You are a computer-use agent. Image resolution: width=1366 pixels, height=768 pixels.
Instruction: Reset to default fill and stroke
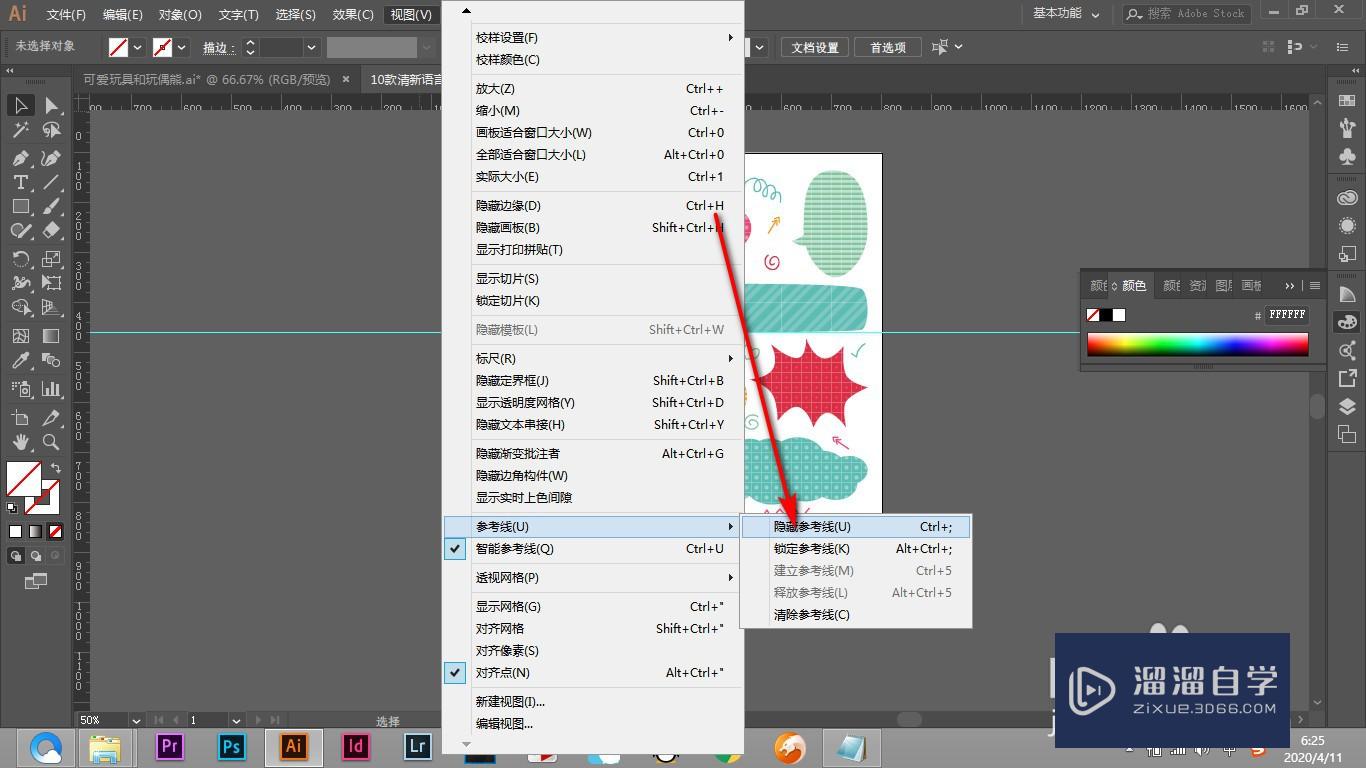coord(12,508)
